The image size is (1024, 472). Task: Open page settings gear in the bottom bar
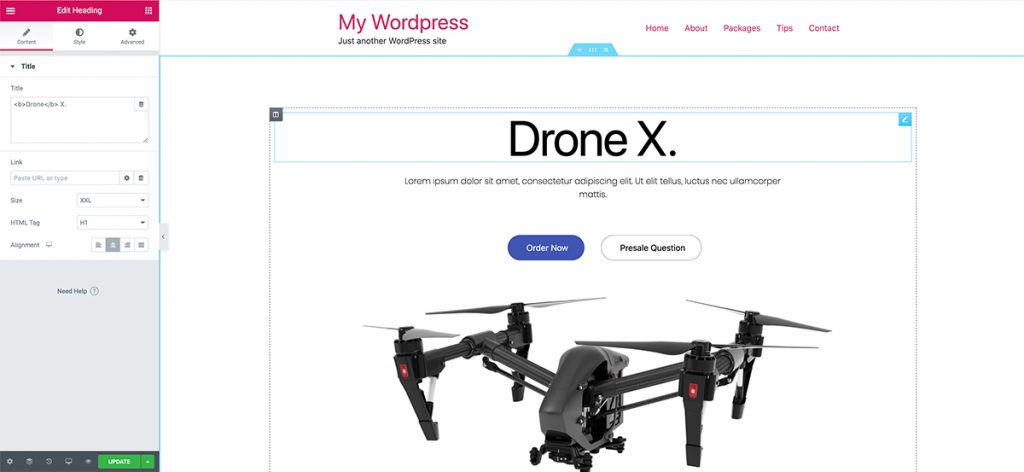(x=10, y=462)
